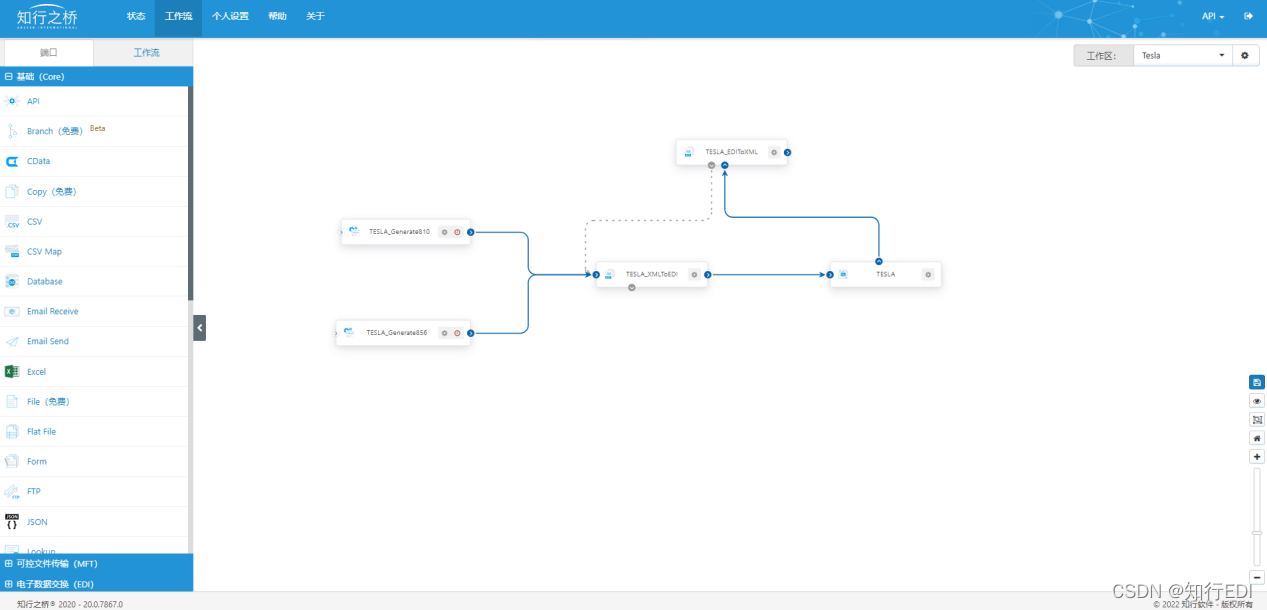Select the Email Send connector
Image resolution: width=1267 pixels, height=610 pixels.
[x=94, y=341]
